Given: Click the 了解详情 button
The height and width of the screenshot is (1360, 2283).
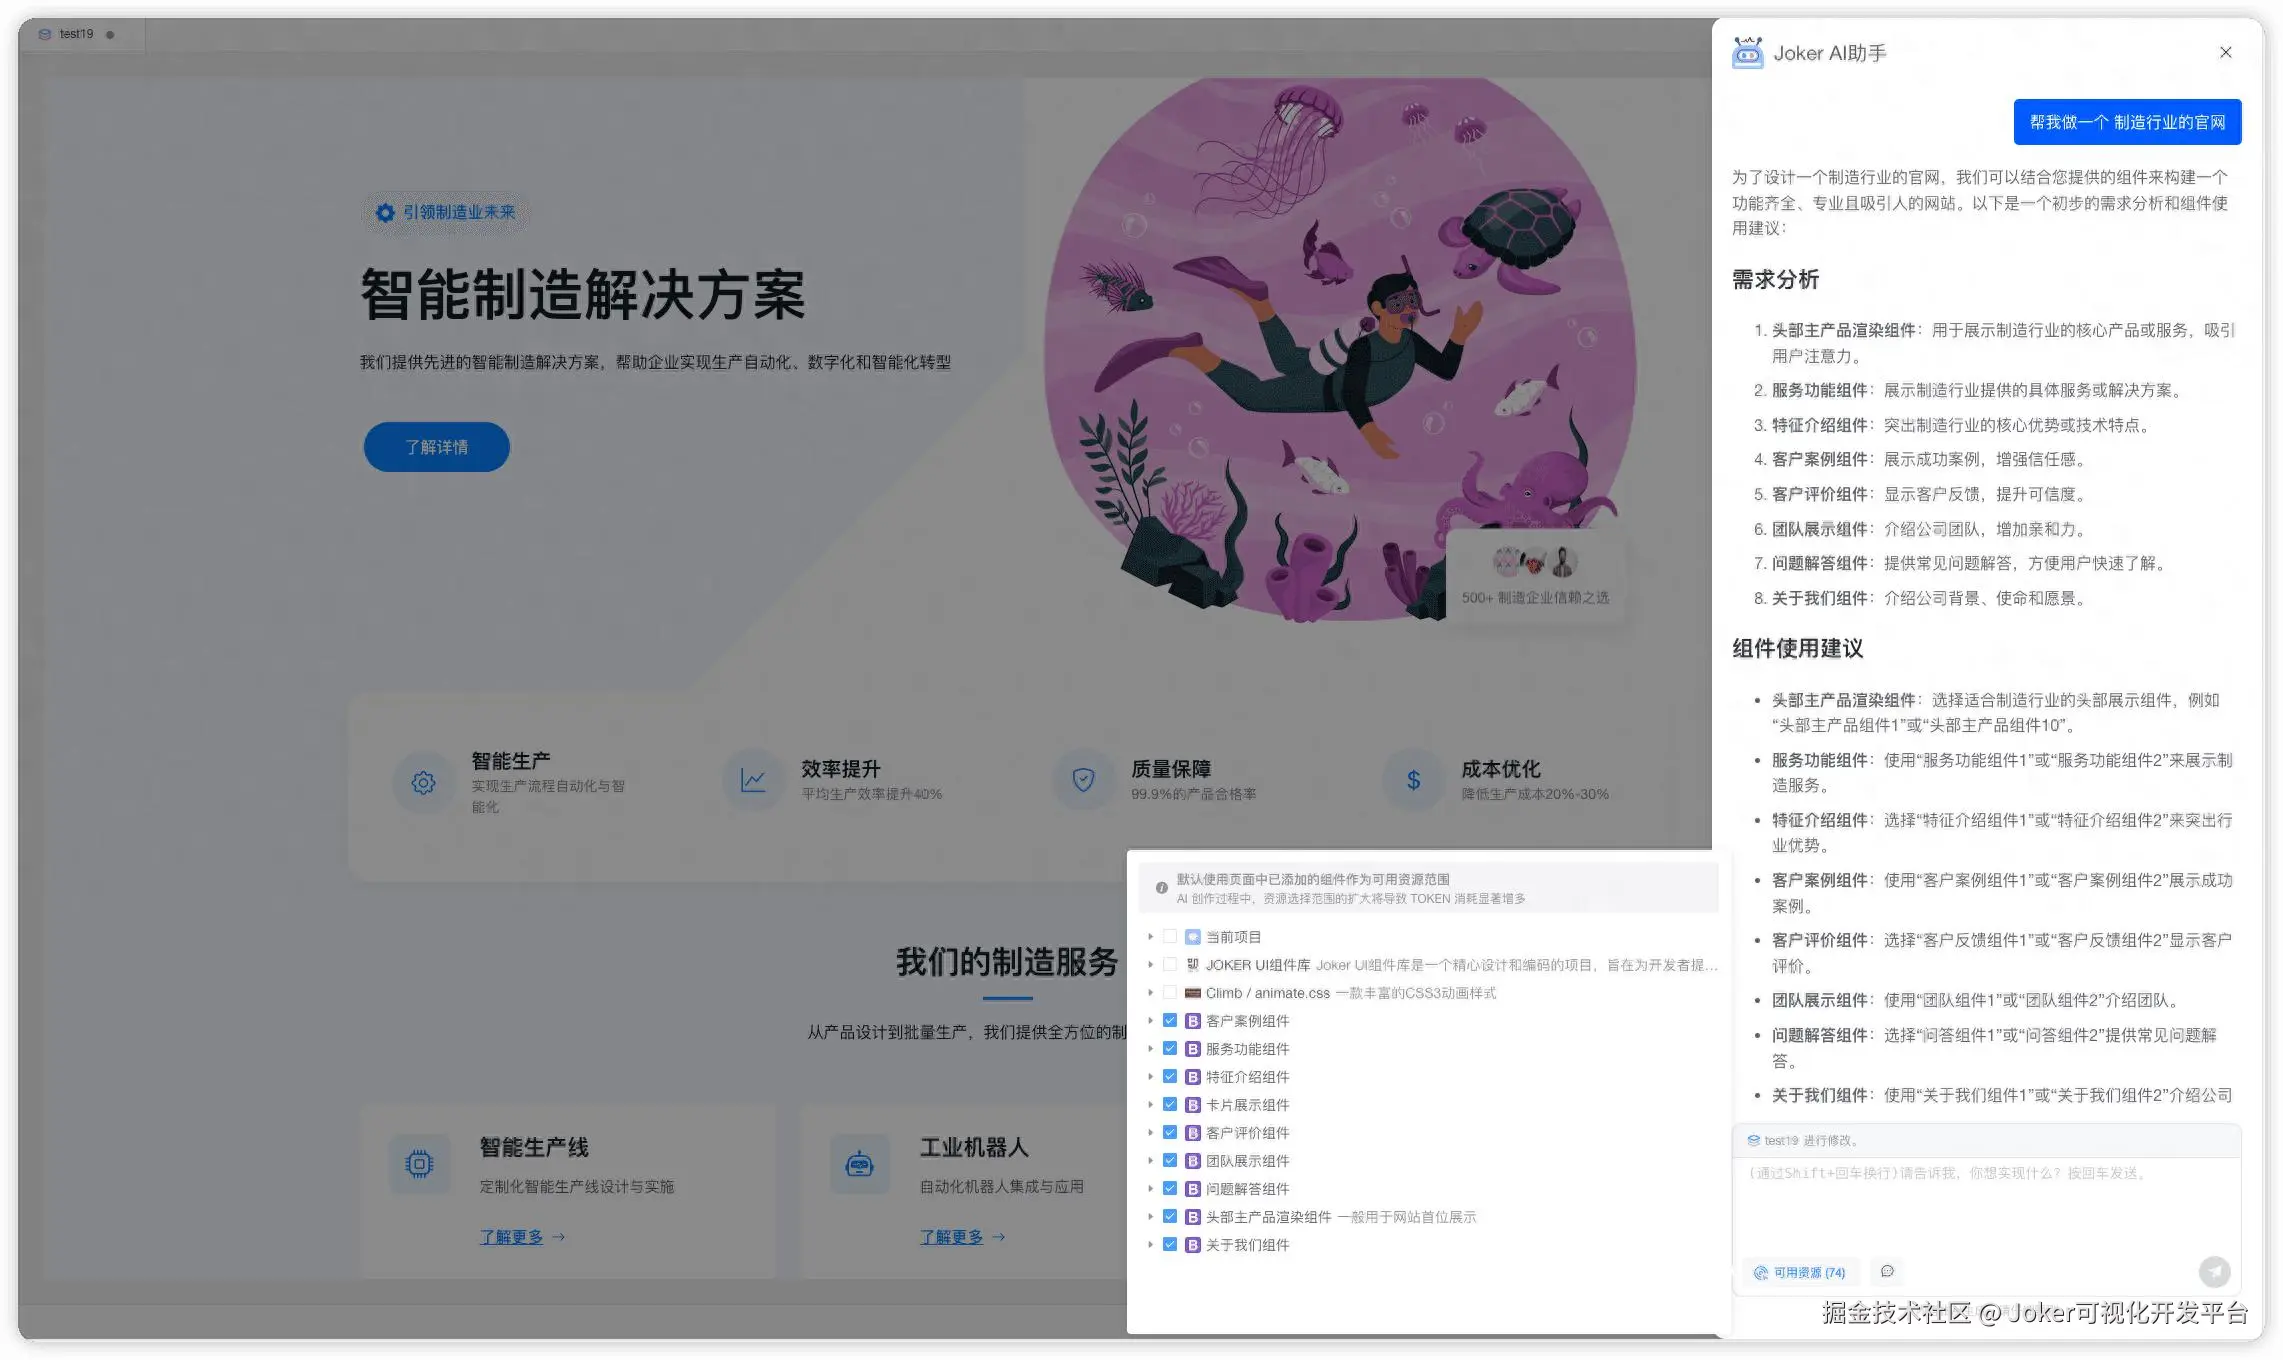Looking at the screenshot, I should [436, 447].
